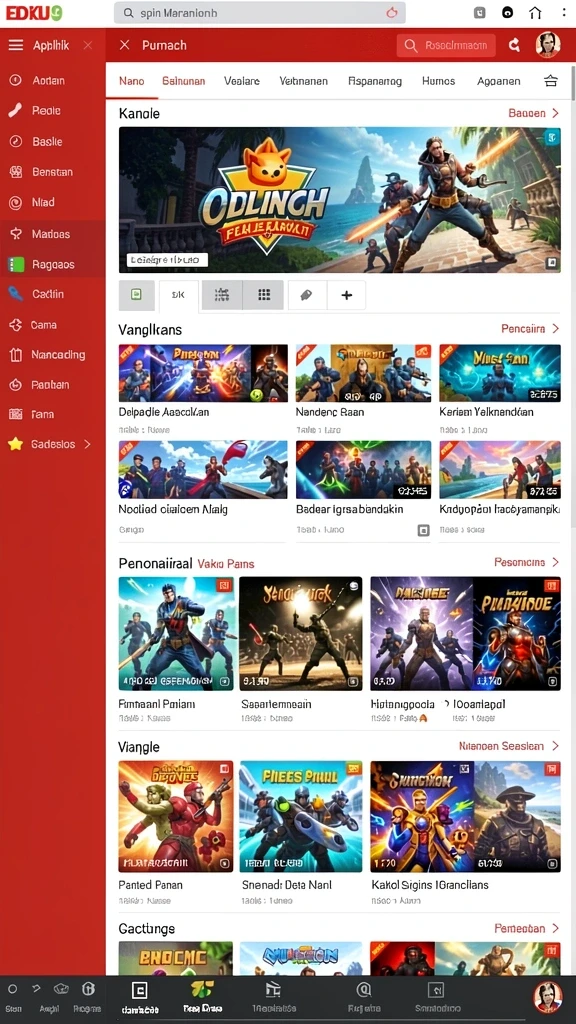Open Nancading in the sidebar
This screenshot has height=1024, width=576.
tap(58, 355)
